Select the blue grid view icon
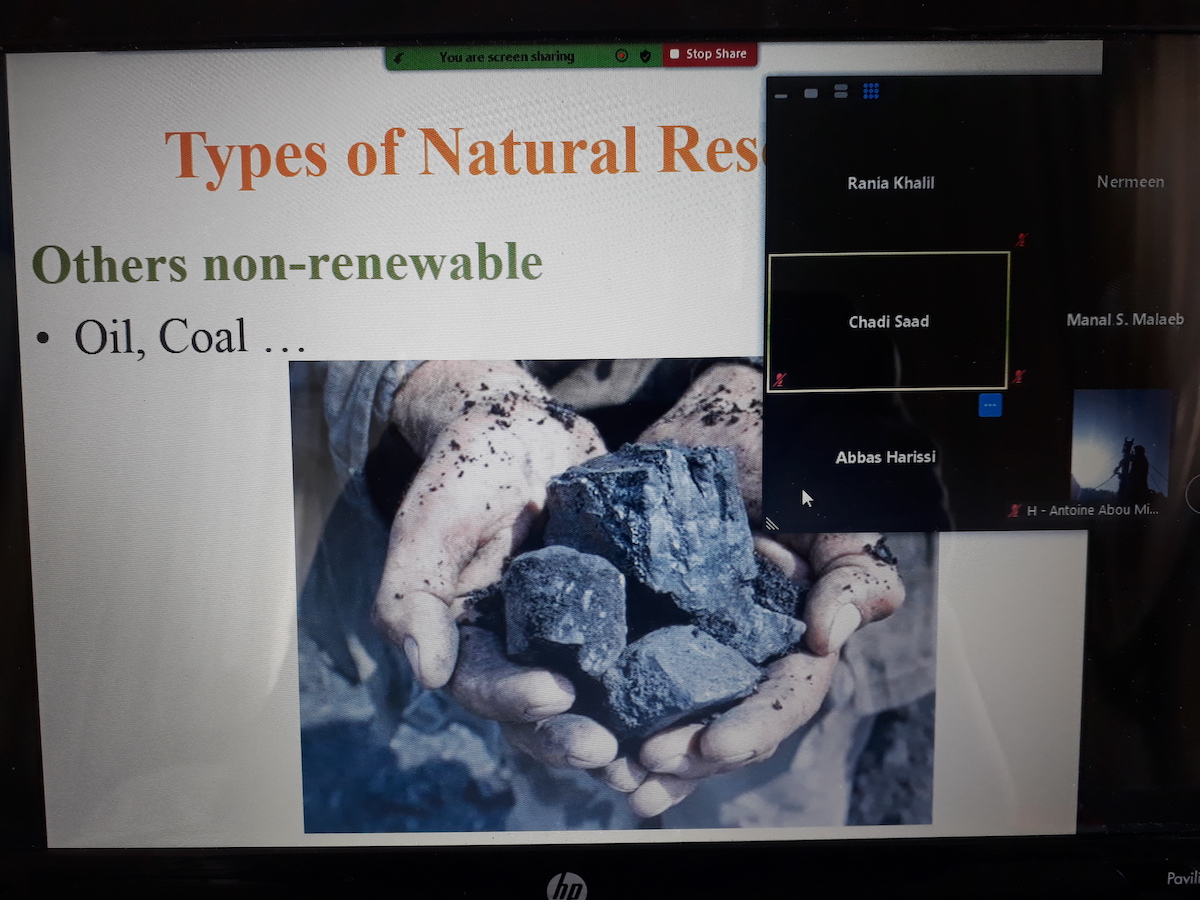Viewport: 1200px width, 900px height. [871, 91]
